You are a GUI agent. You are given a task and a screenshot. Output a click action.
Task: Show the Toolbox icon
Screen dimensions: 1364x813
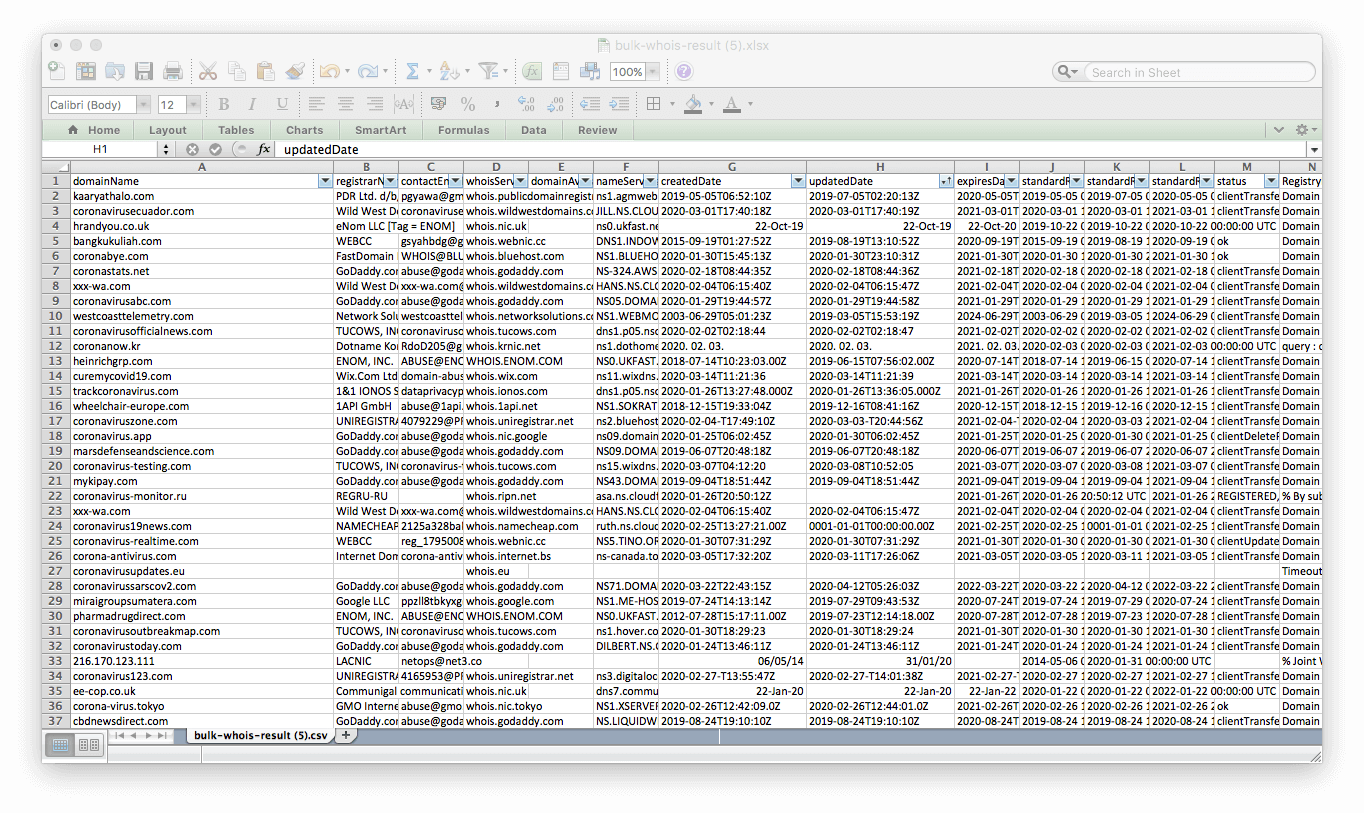click(561, 71)
